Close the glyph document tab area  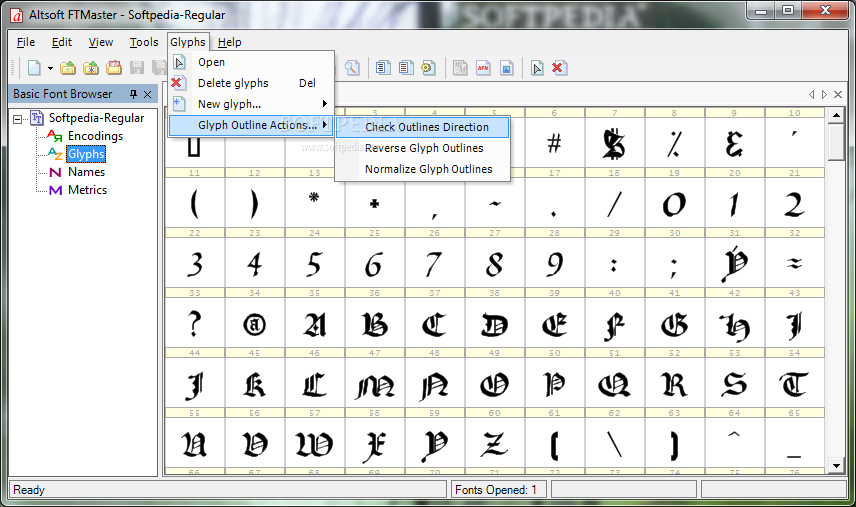coord(838,94)
